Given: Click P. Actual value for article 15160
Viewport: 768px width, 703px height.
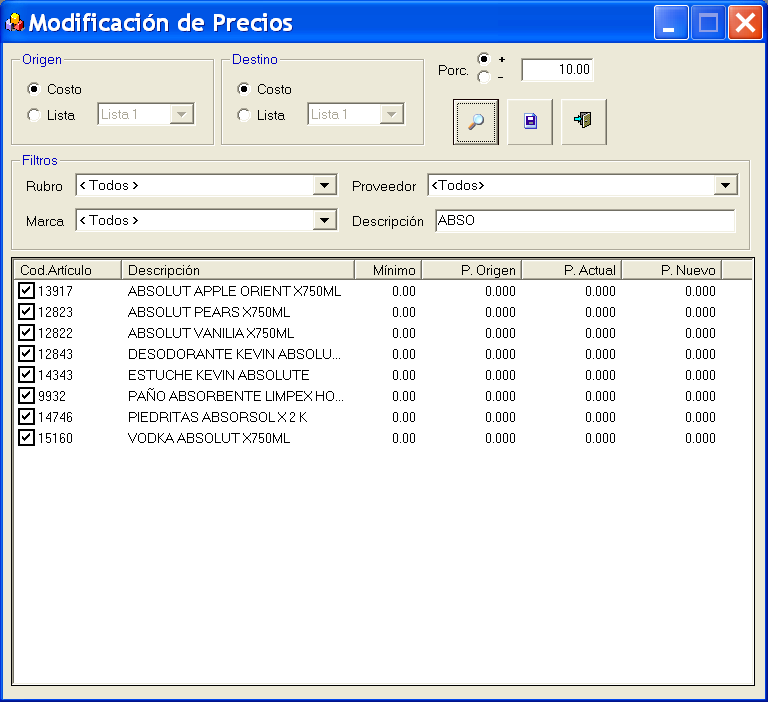Looking at the screenshot, I should point(600,438).
